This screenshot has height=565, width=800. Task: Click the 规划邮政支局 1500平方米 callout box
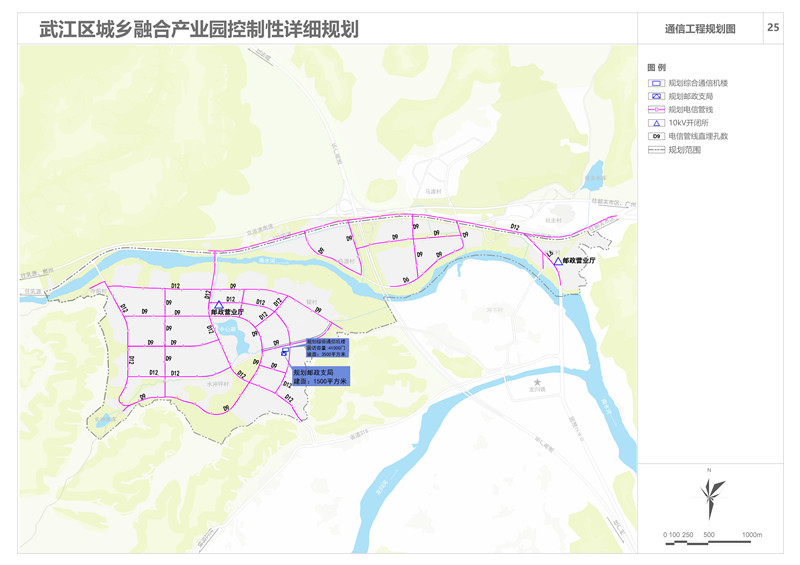[321, 376]
